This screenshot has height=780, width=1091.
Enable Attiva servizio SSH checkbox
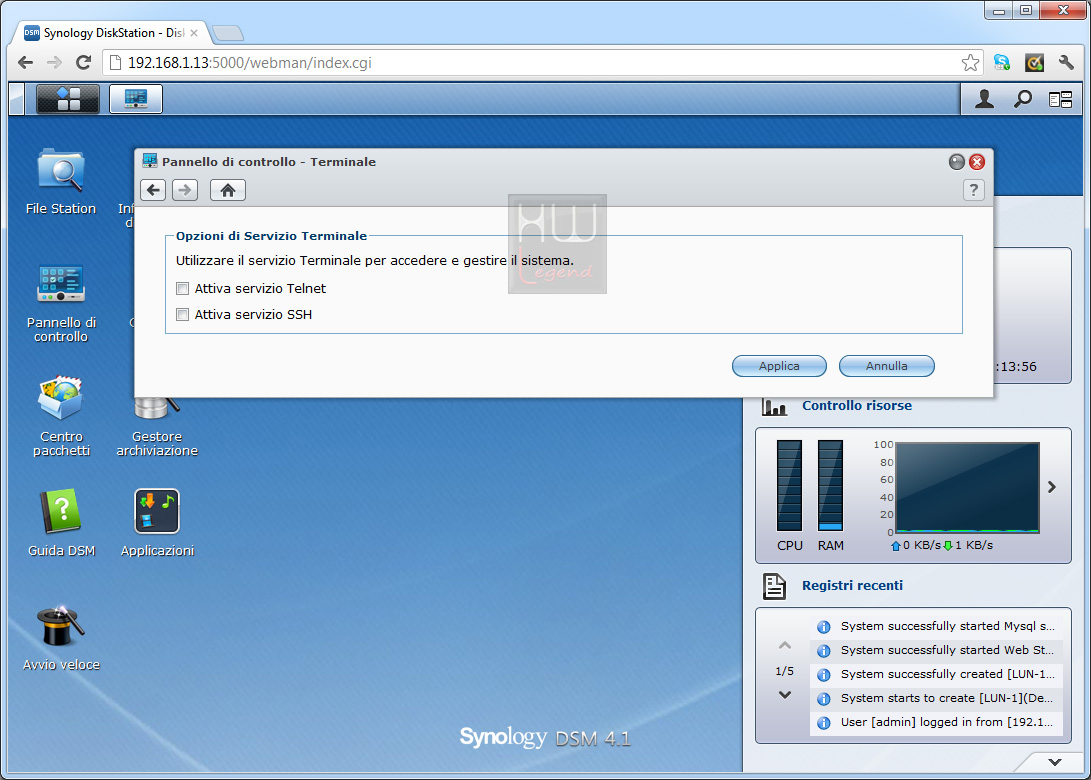pyautogui.click(x=182, y=315)
